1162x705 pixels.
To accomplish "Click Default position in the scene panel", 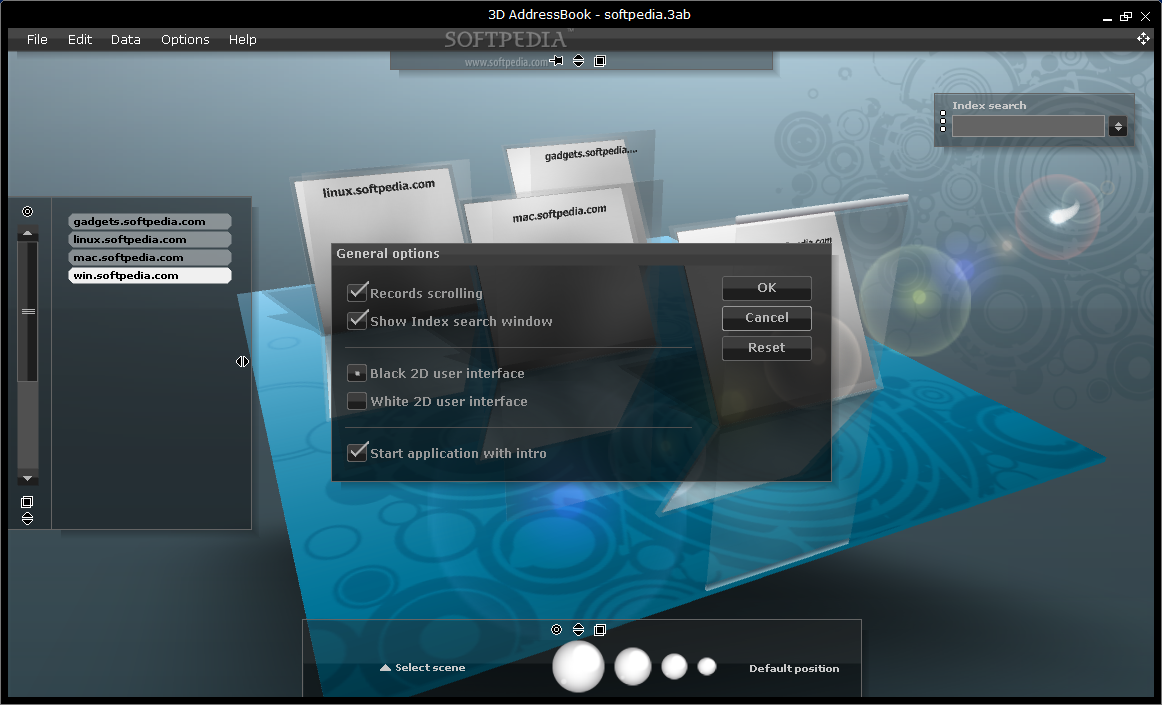I will point(794,668).
